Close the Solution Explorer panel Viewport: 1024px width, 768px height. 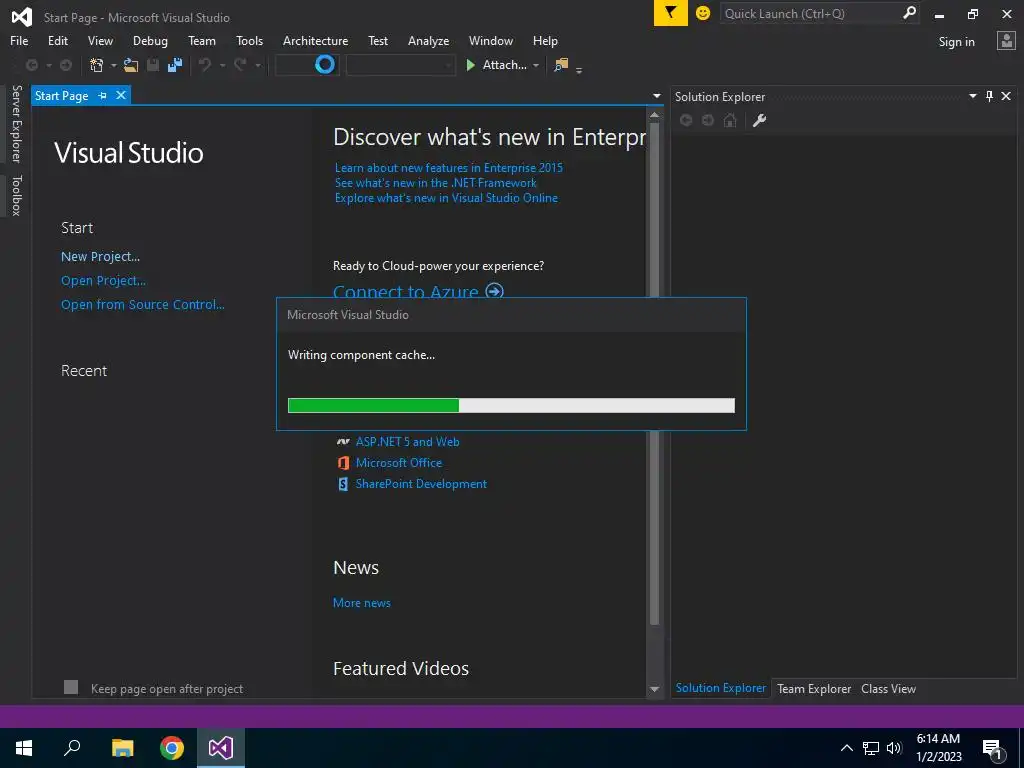point(1006,96)
